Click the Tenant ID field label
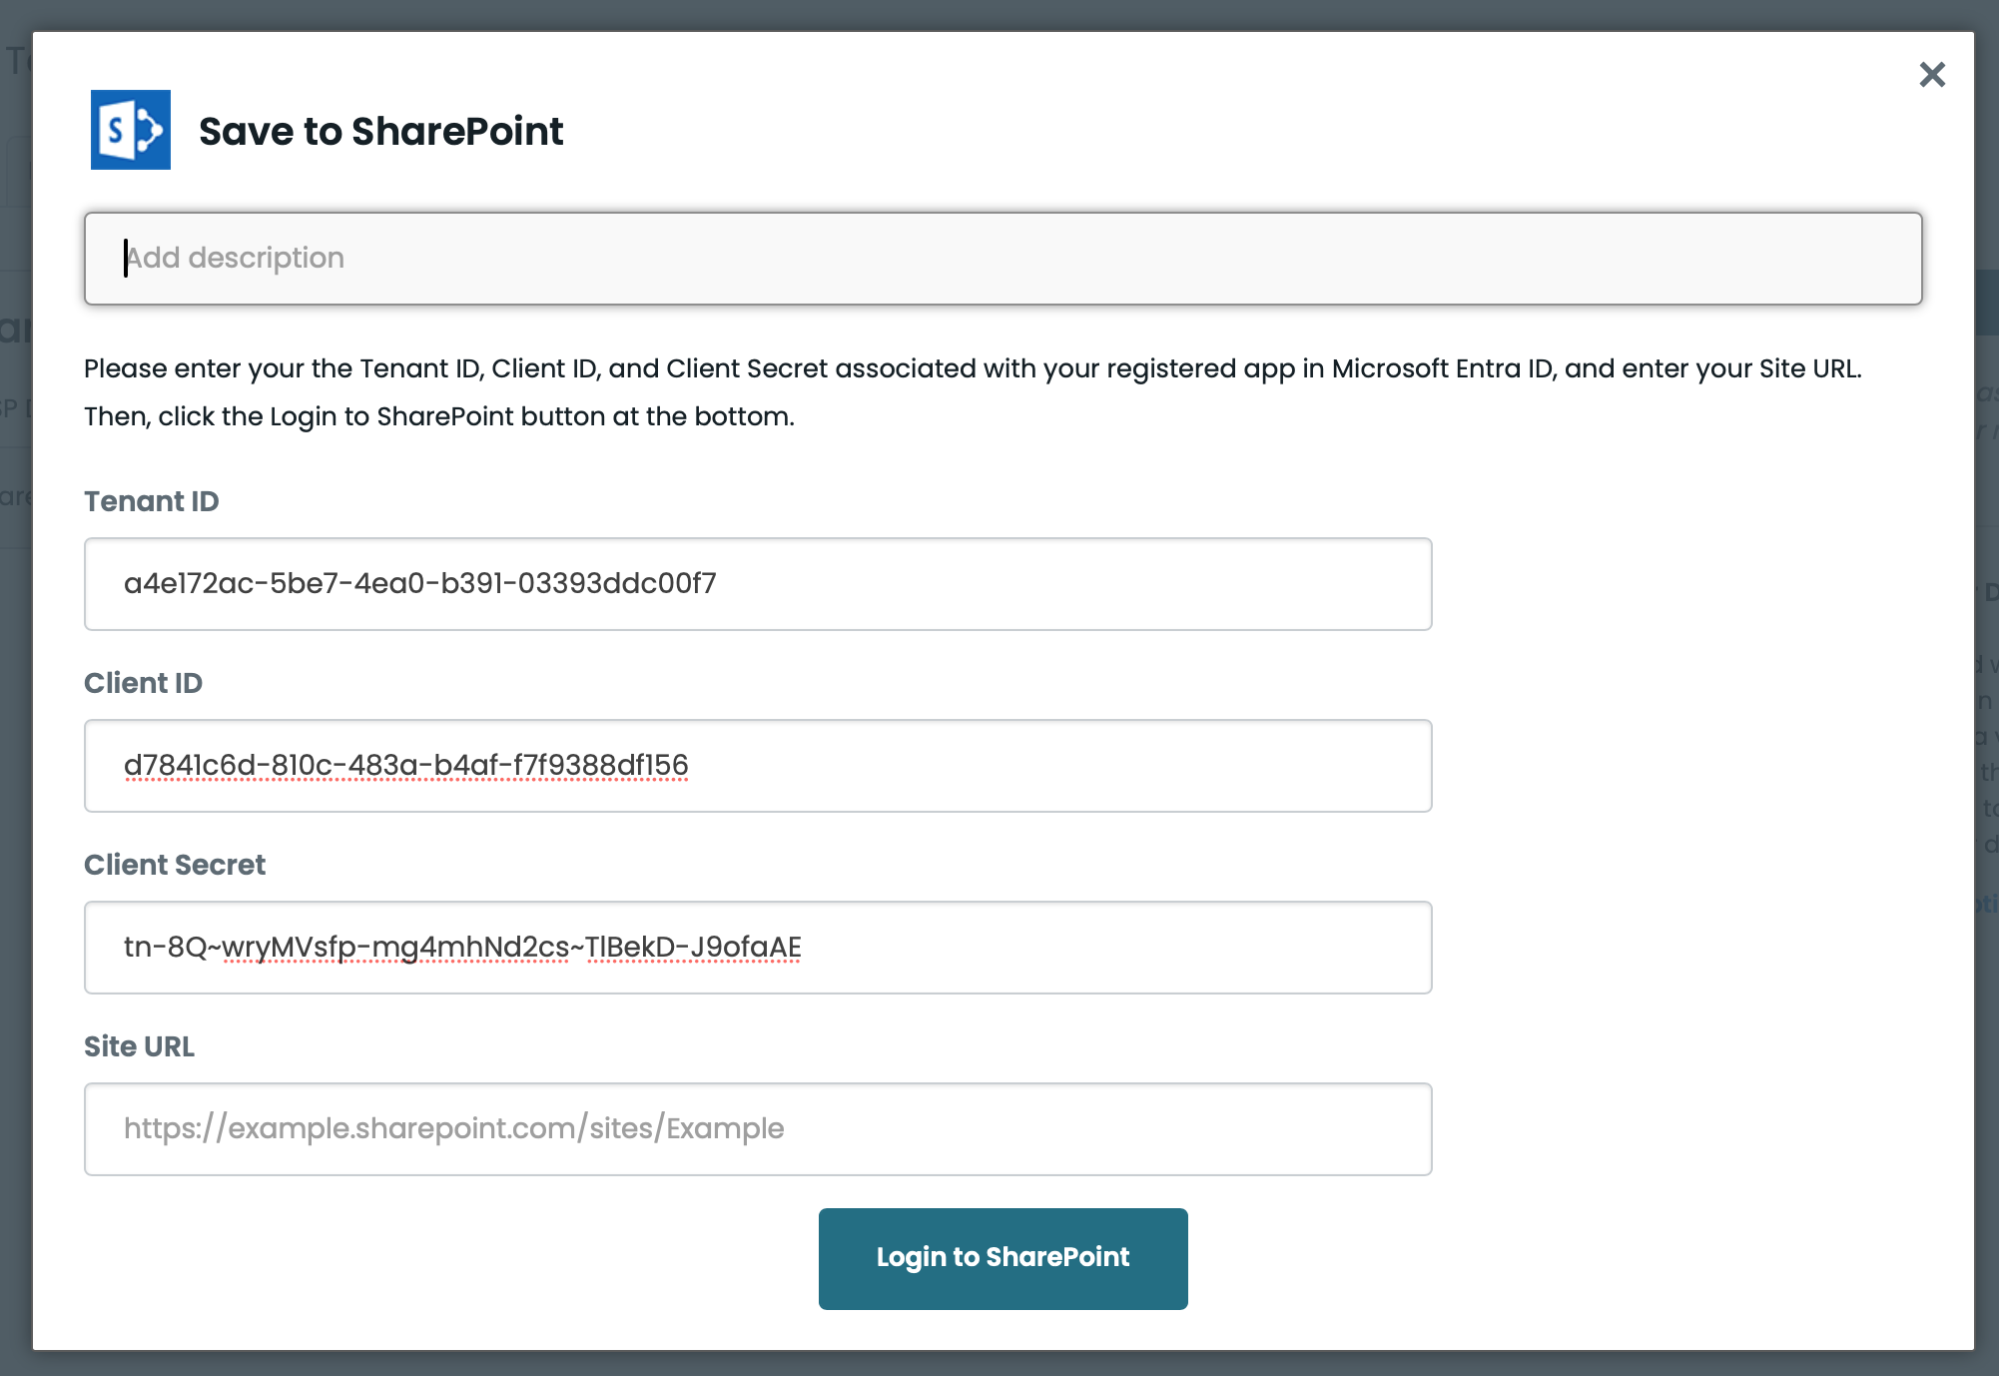Viewport: 1999px width, 1376px height. tap(151, 501)
